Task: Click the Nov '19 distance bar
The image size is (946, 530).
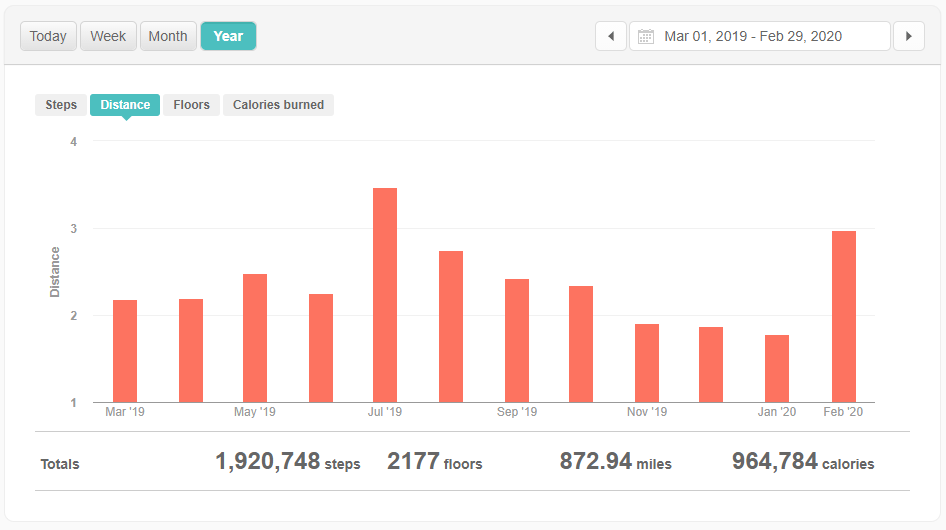Action: tap(647, 363)
